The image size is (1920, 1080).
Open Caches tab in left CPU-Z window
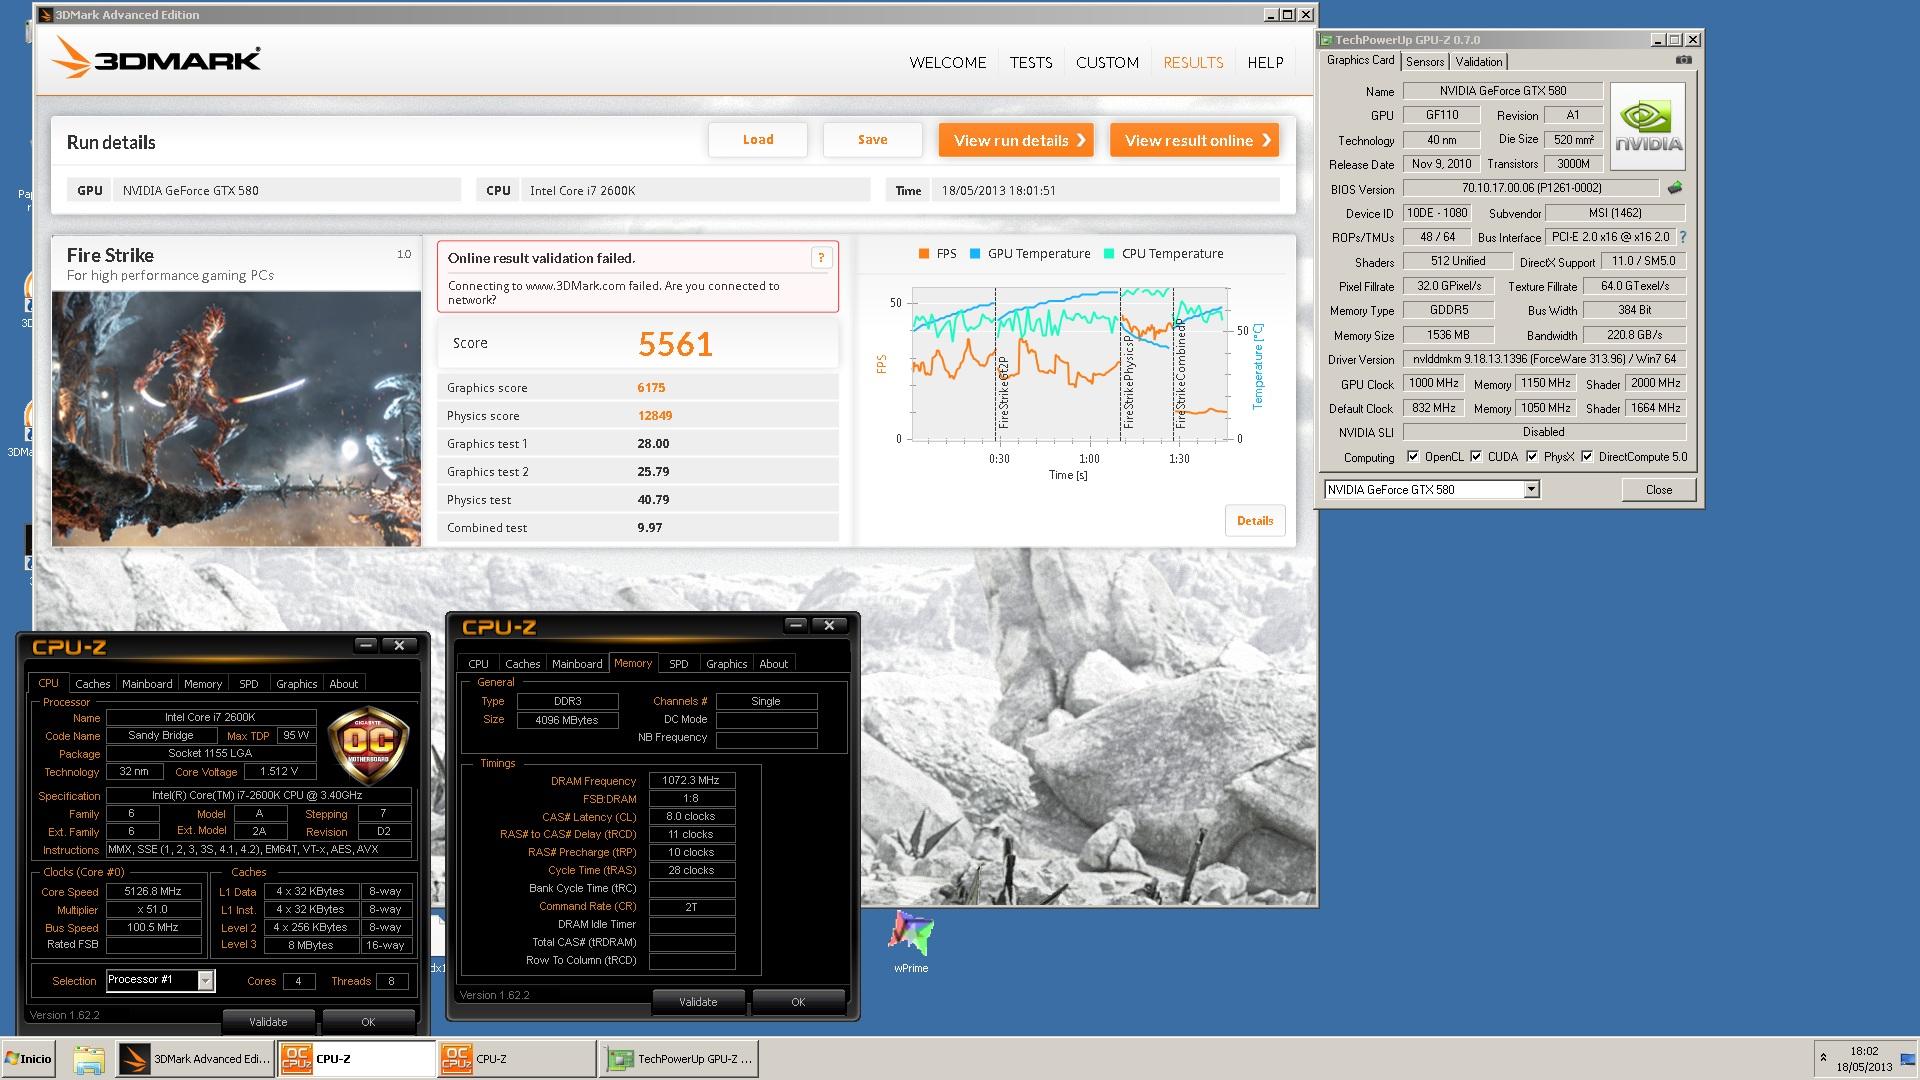pyautogui.click(x=92, y=684)
